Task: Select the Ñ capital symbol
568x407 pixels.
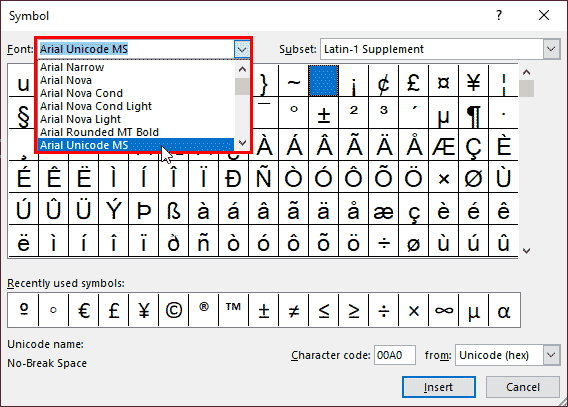Action: (263, 177)
